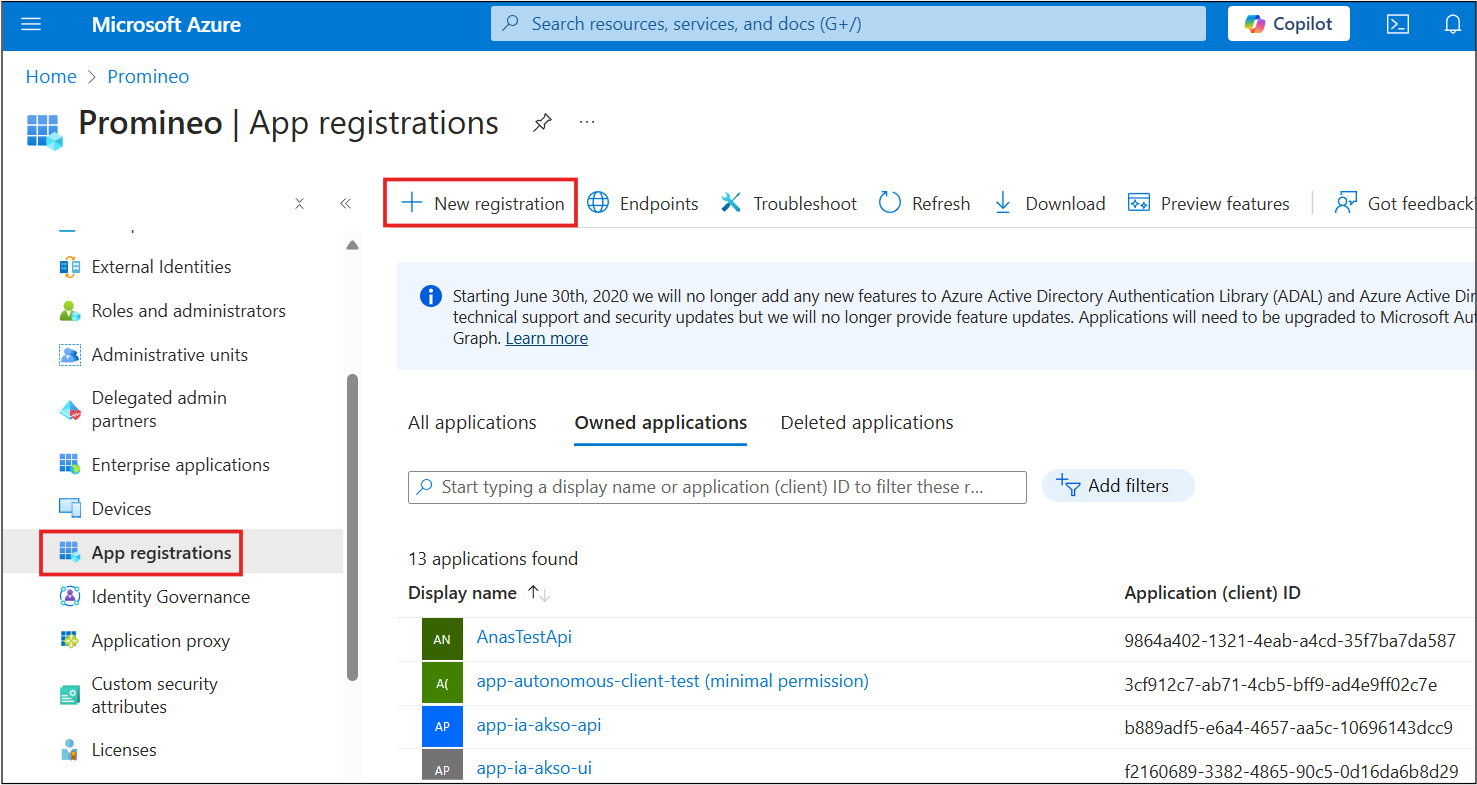Open Application proxy
The width and height of the screenshot is (1477, 785).
[160, 641]
